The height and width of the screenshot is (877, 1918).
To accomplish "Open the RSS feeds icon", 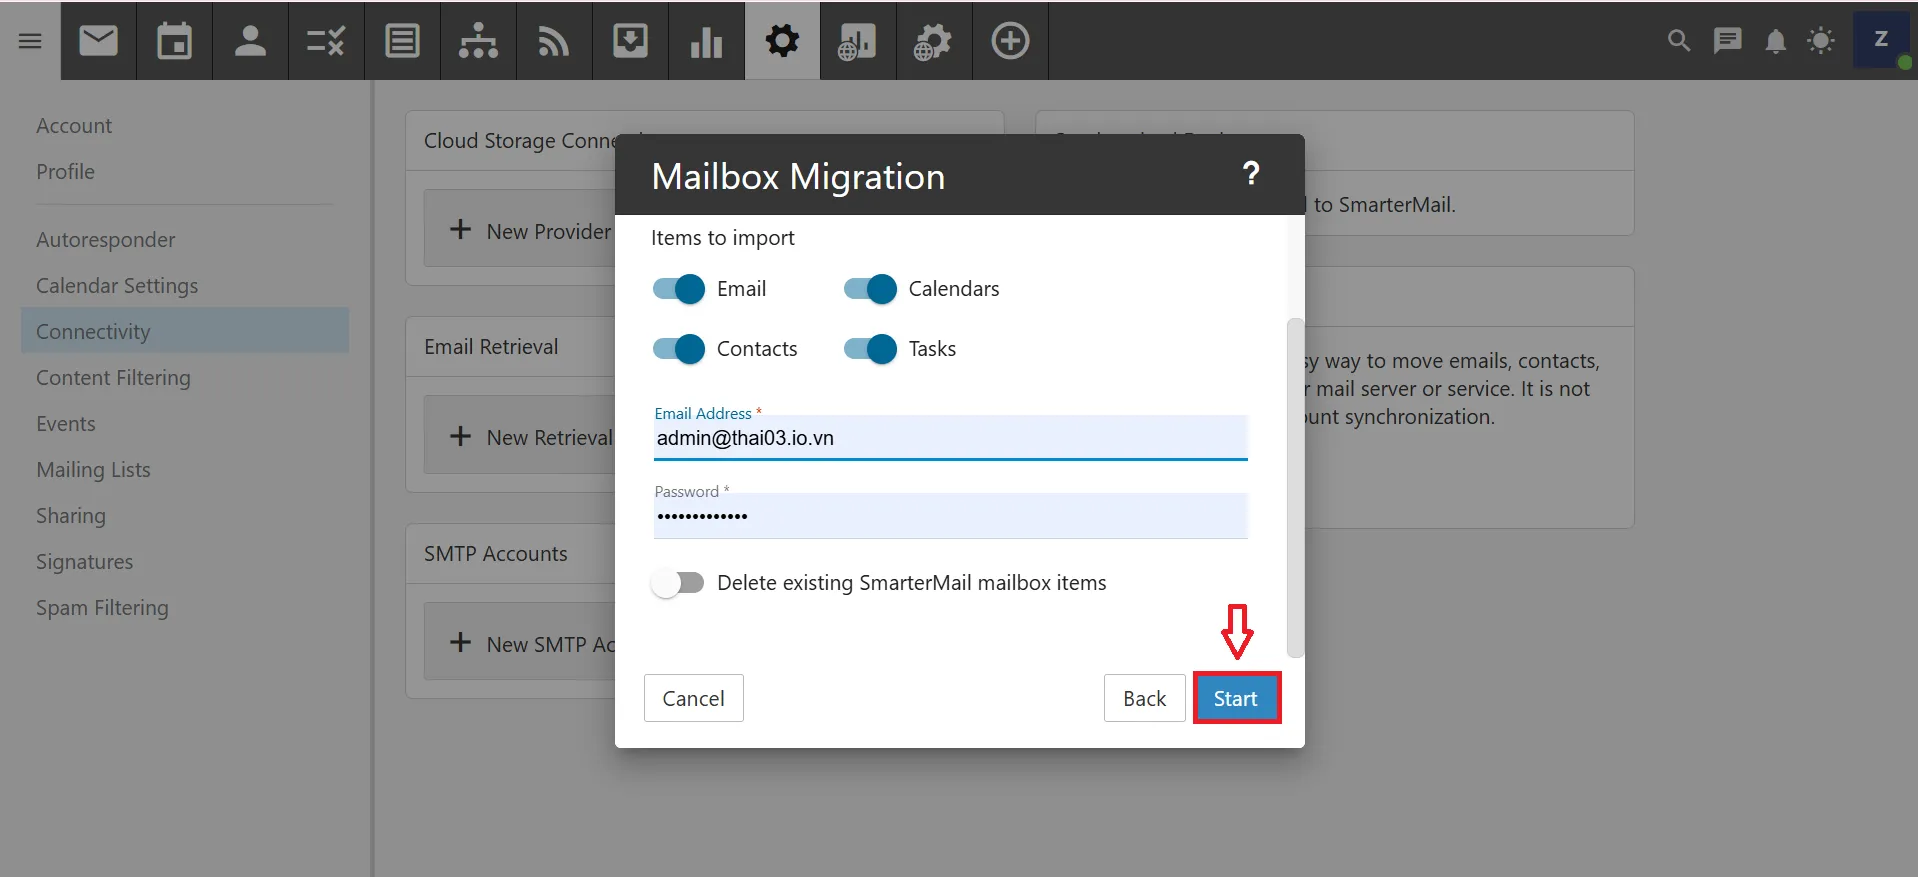I will coord(554,41).
